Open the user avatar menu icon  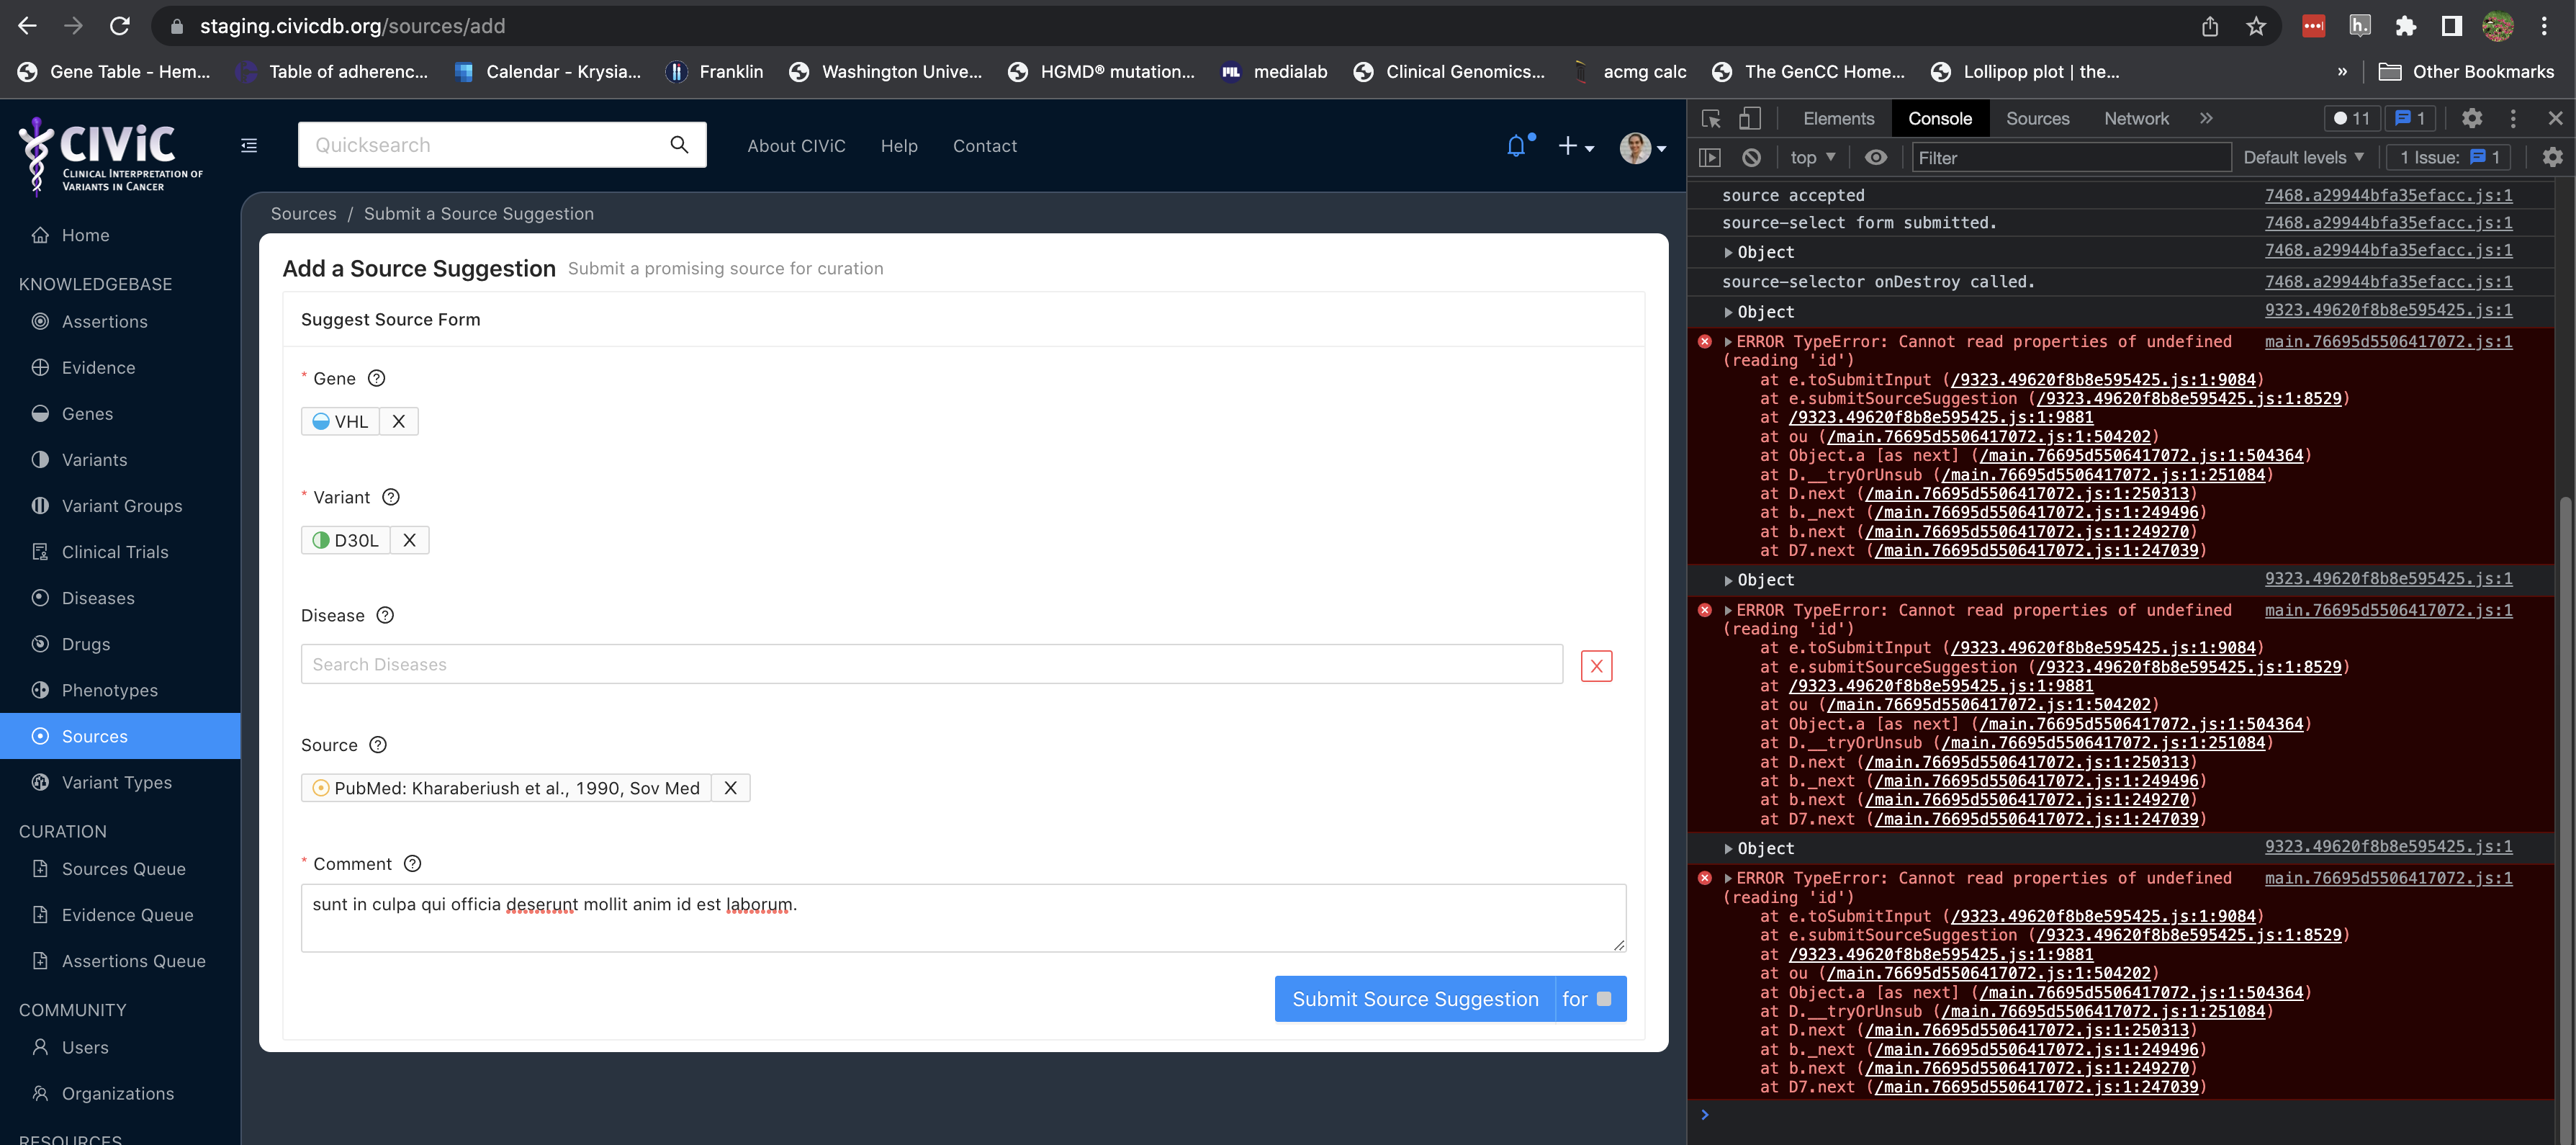click(x=1639, y=147)
